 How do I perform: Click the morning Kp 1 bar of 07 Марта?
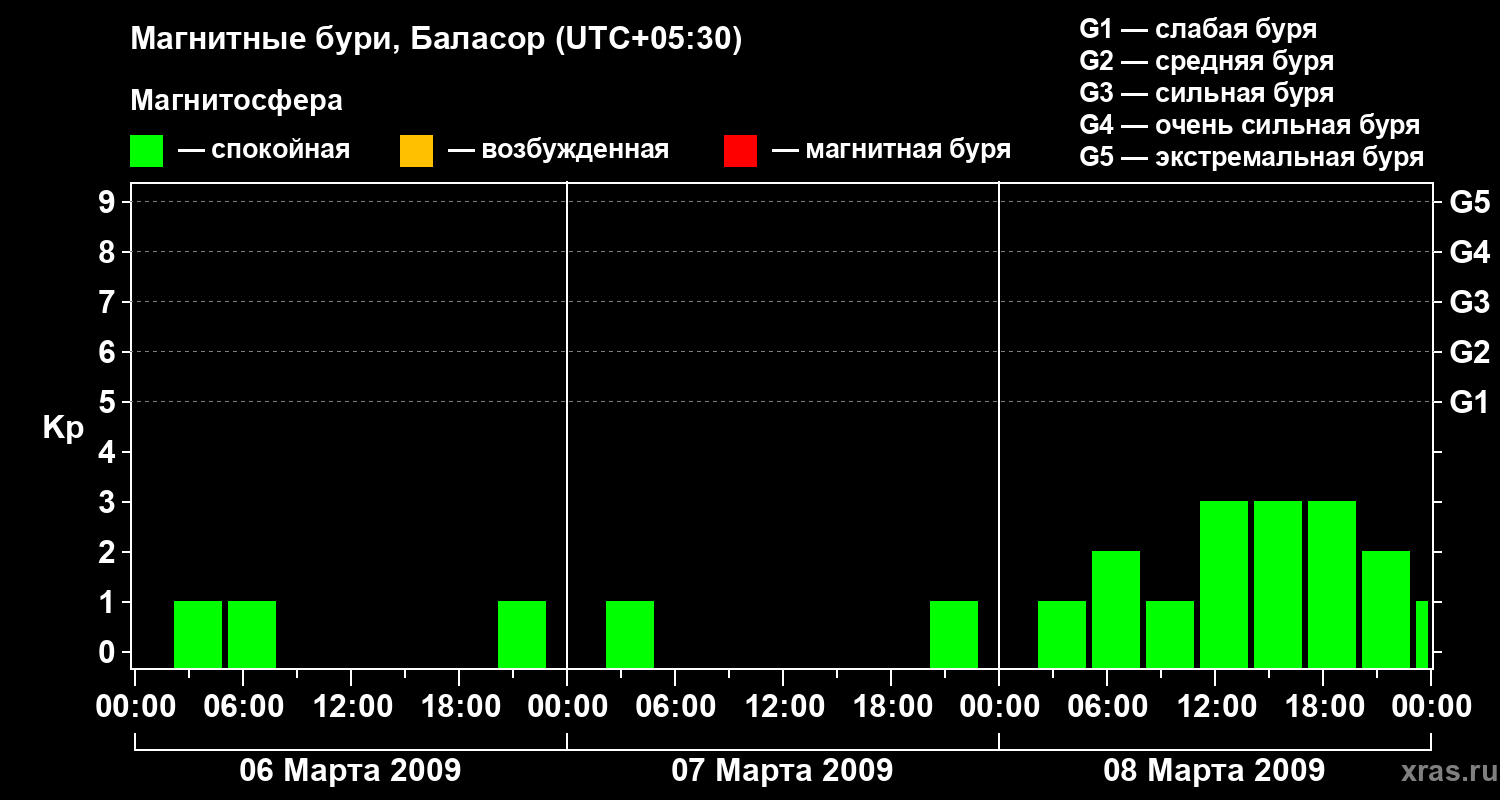[x=630, y=634]
